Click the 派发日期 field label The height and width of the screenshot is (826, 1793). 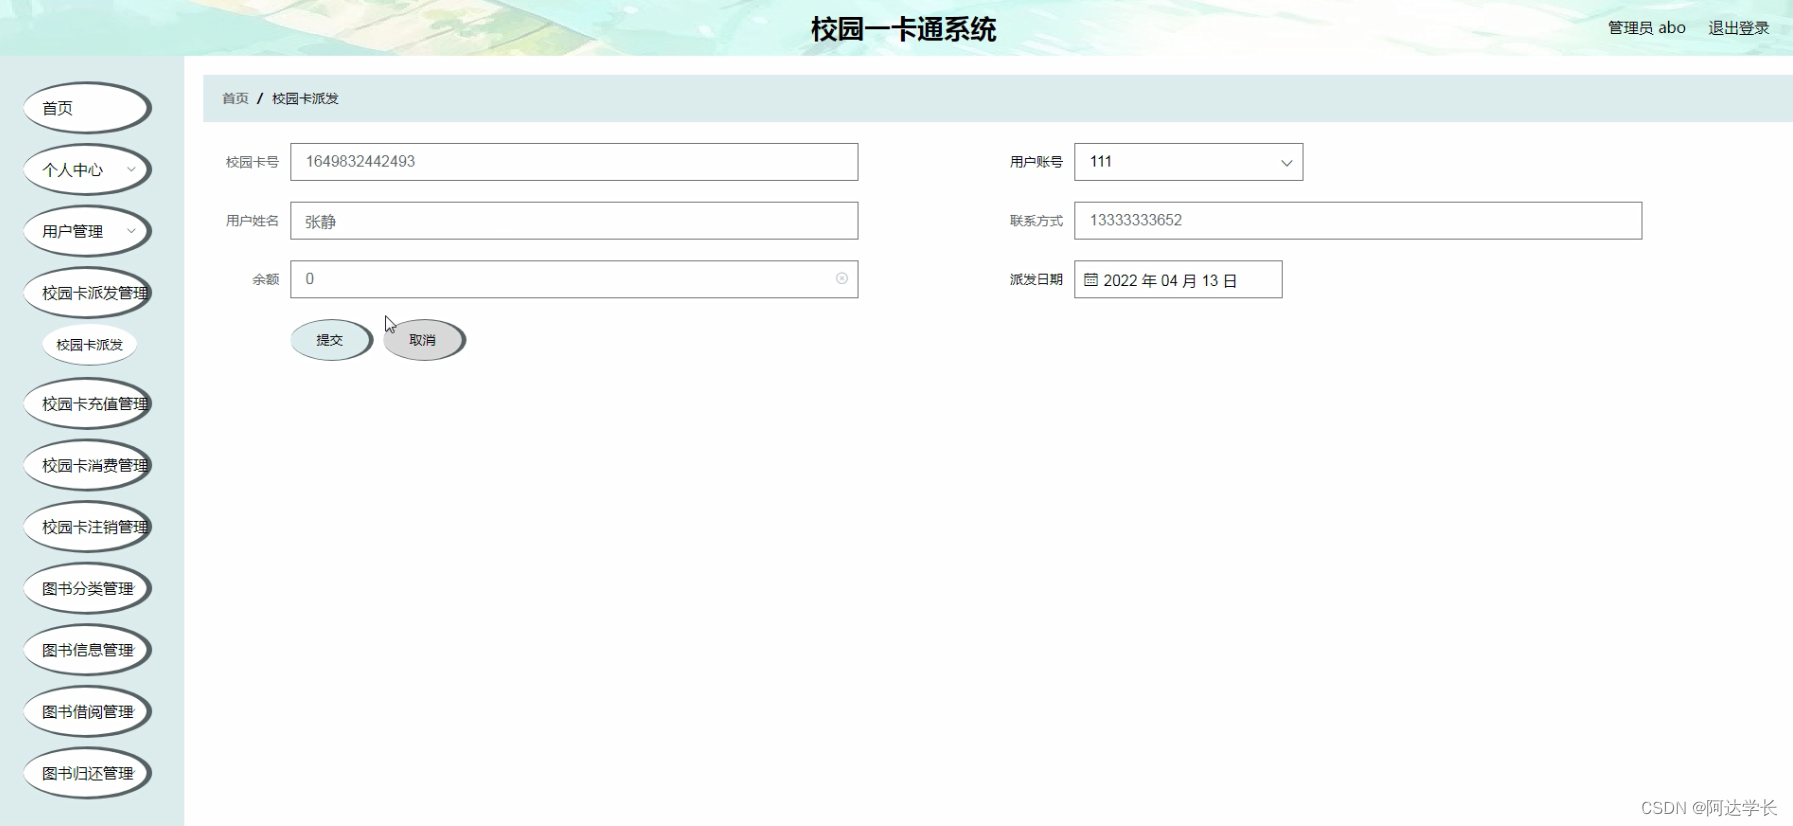[x=1036, y=280]
